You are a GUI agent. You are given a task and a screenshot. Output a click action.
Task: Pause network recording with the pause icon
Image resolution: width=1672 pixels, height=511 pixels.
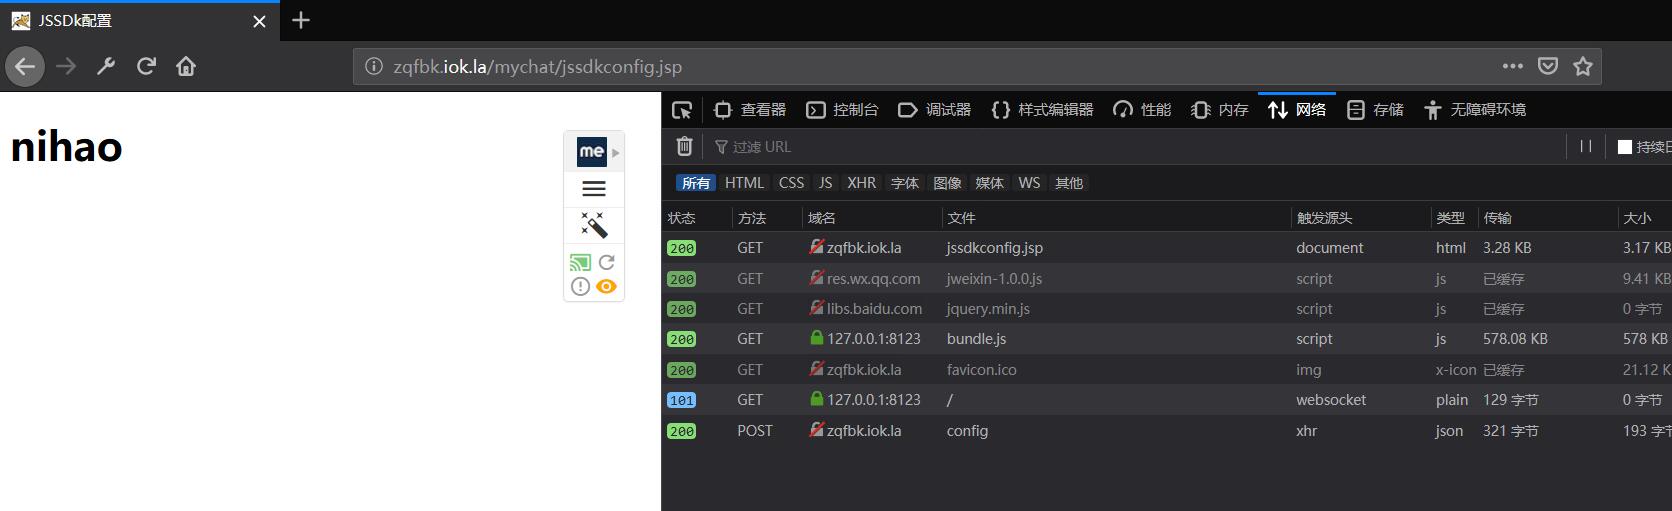click(1586, 146)
